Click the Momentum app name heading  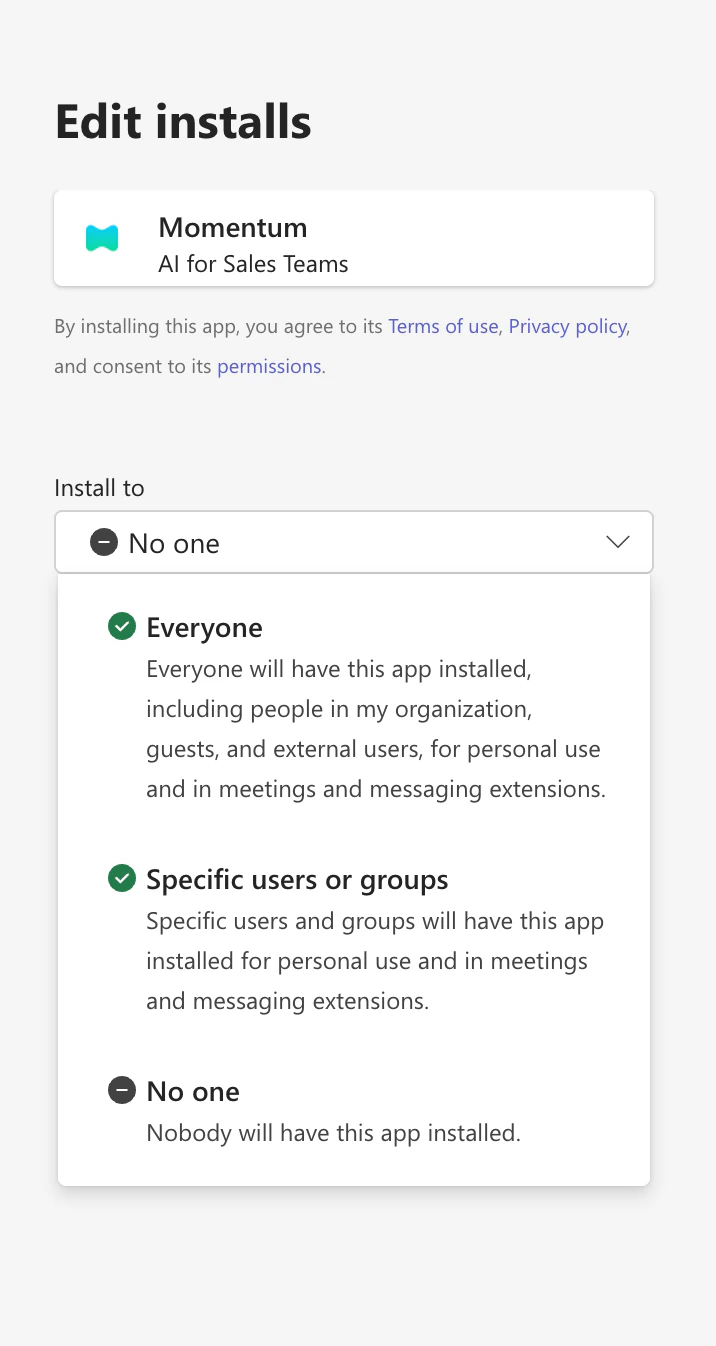(x=233, y=227)
